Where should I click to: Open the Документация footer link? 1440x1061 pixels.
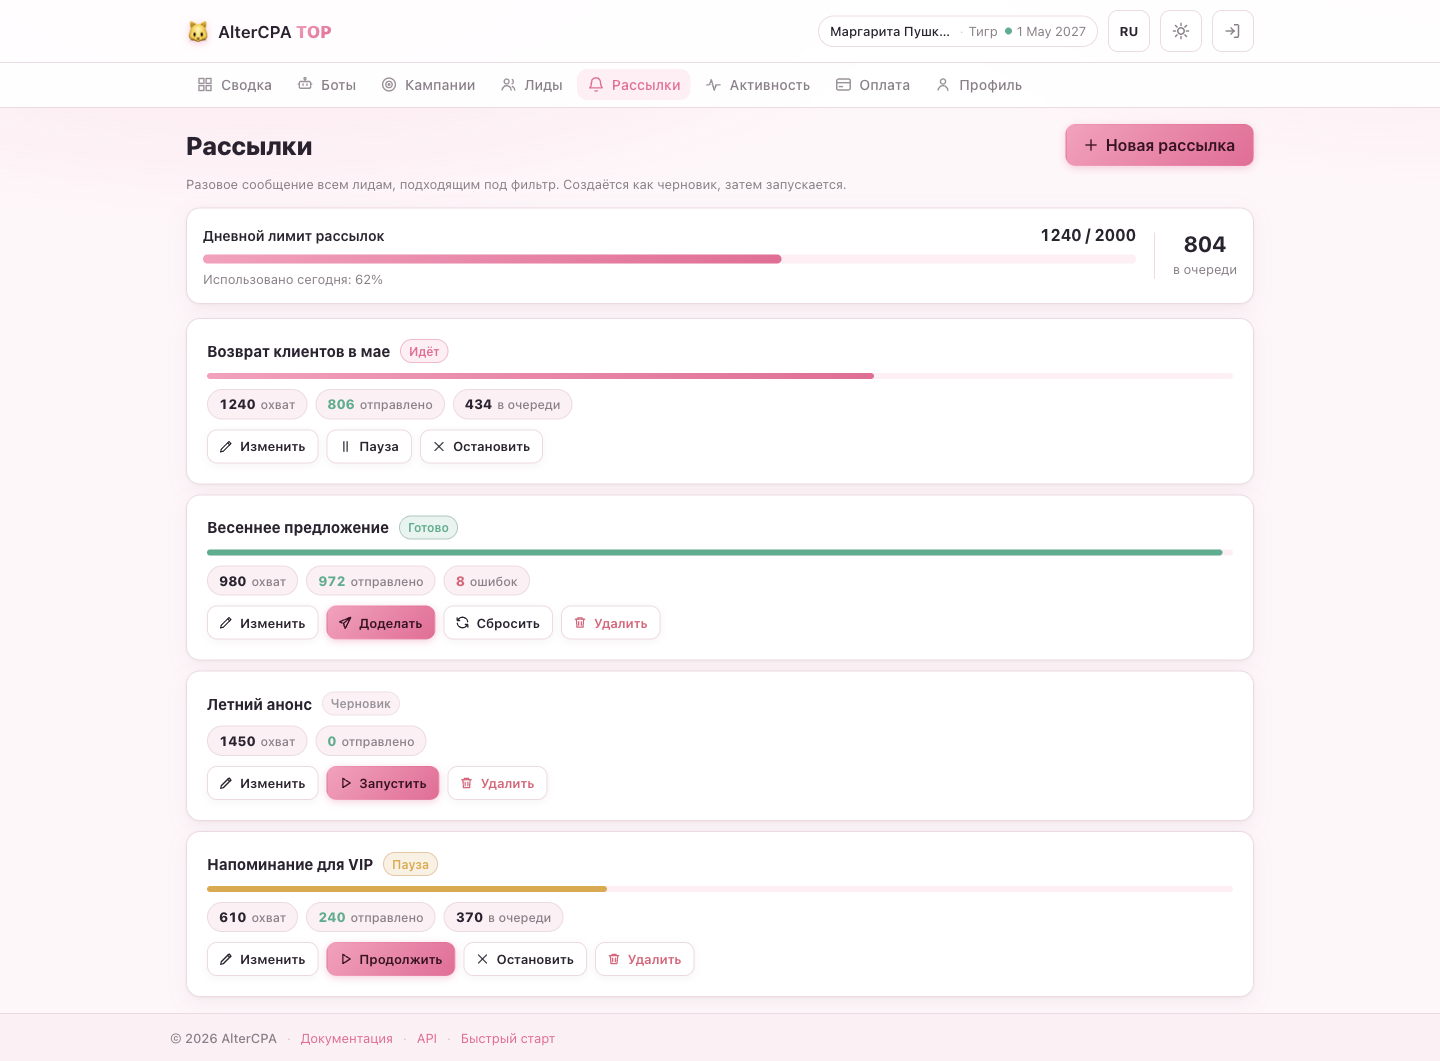[347, 1038]
